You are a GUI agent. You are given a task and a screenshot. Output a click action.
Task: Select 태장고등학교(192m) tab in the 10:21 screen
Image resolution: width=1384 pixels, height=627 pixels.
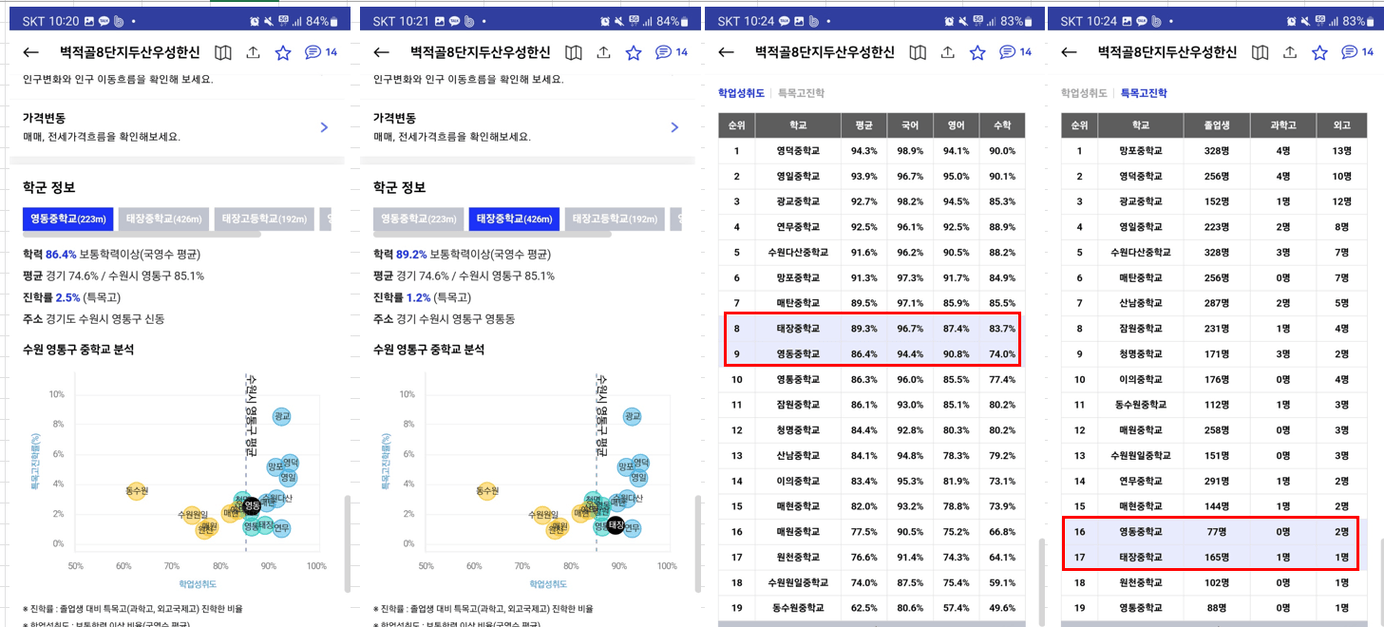613,219
